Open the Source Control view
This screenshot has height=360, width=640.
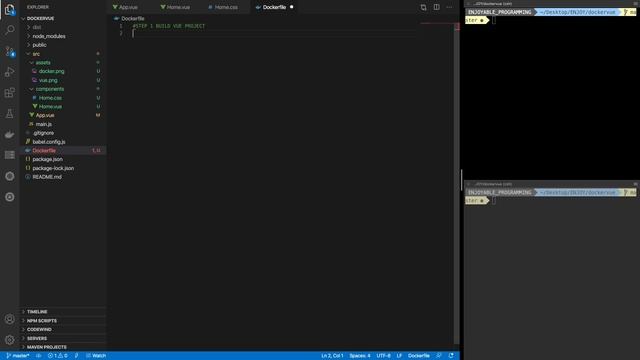pos(10,51)
